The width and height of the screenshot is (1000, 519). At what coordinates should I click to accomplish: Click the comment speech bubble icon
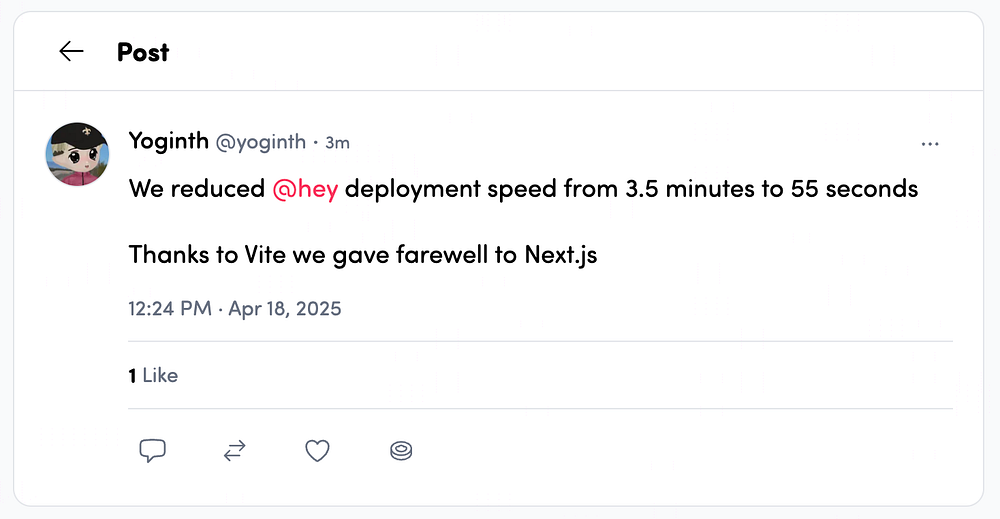[152, 451]
